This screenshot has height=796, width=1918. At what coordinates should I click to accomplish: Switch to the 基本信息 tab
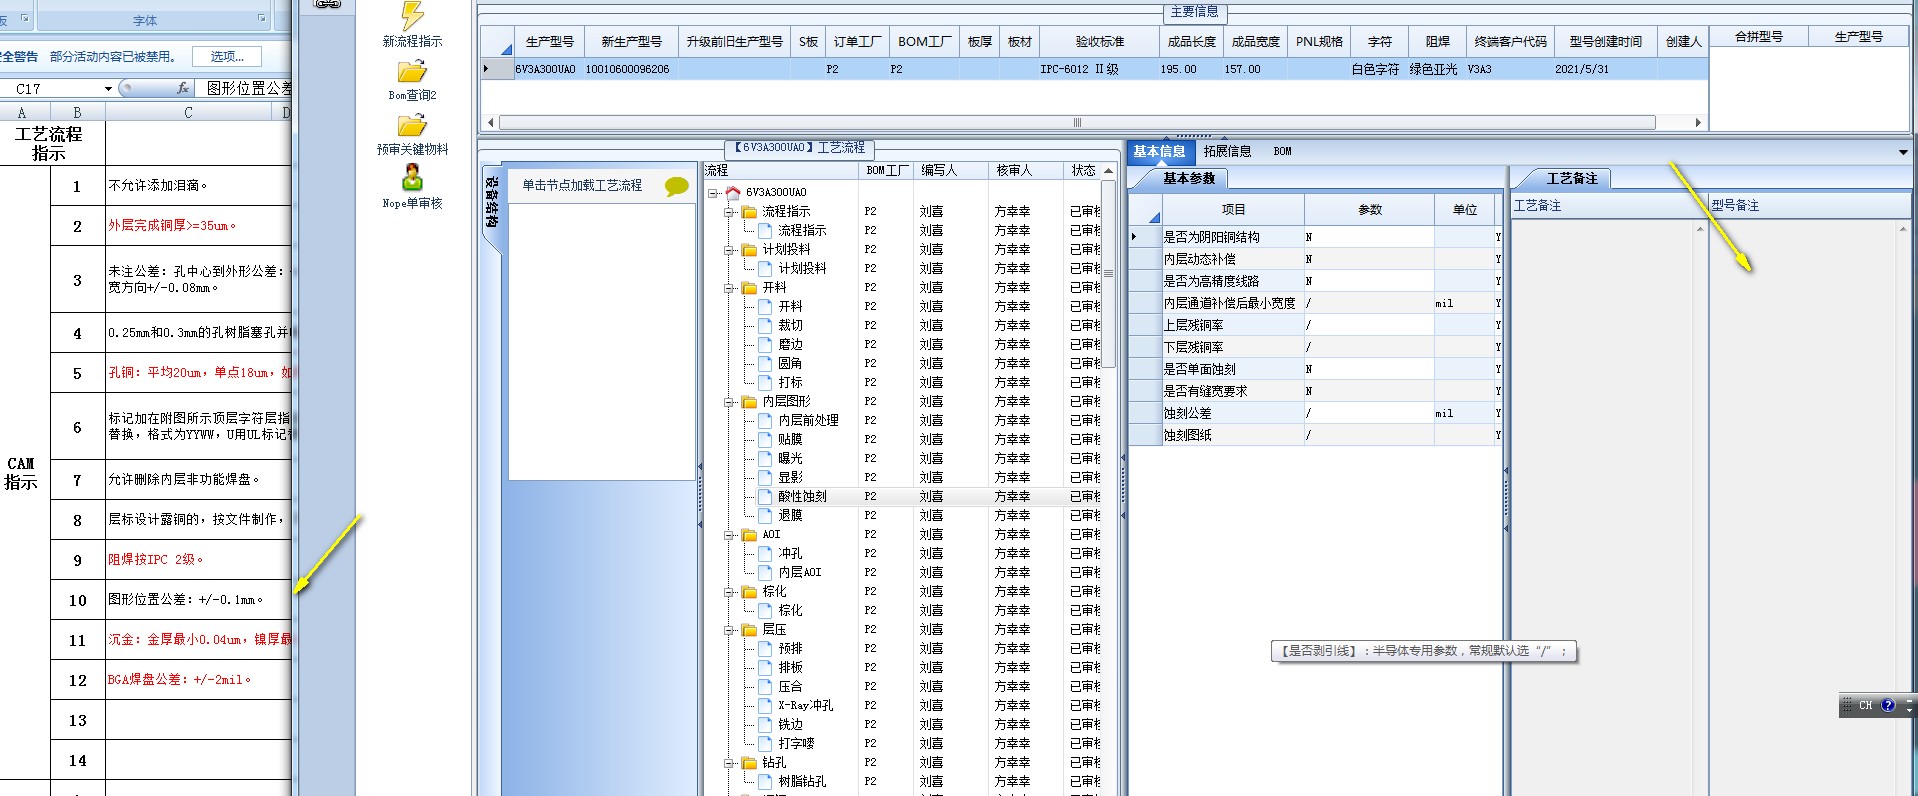1159,151
